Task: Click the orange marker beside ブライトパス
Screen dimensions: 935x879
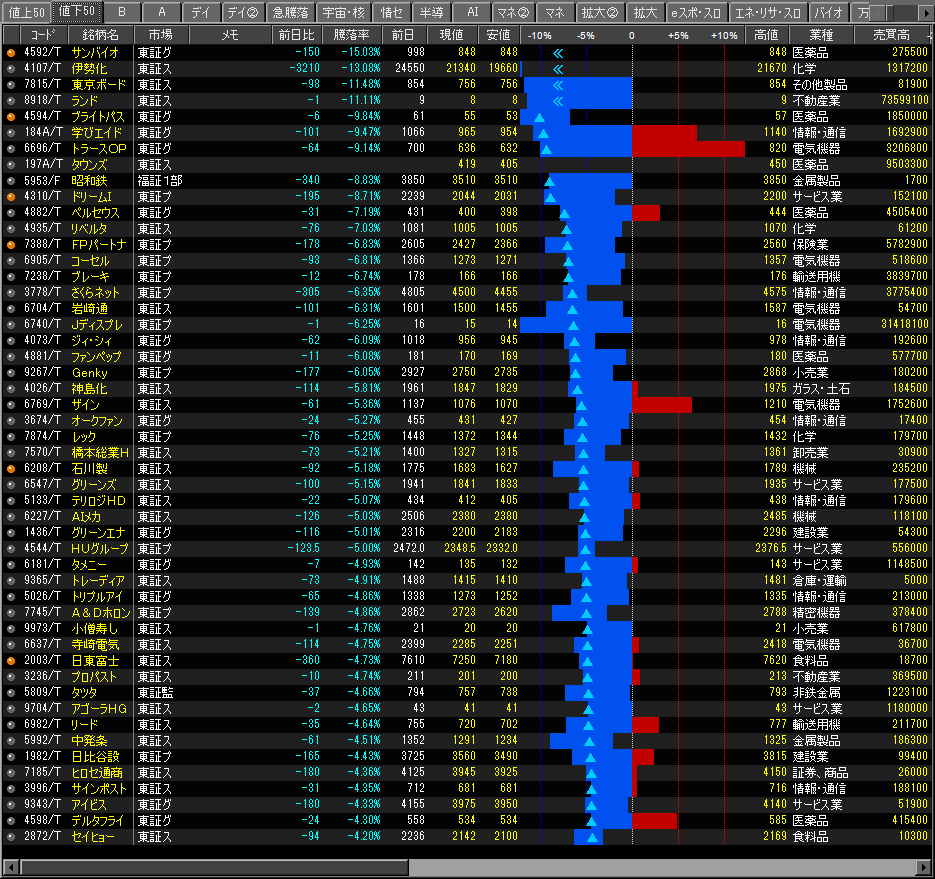Action: [11, 117]
